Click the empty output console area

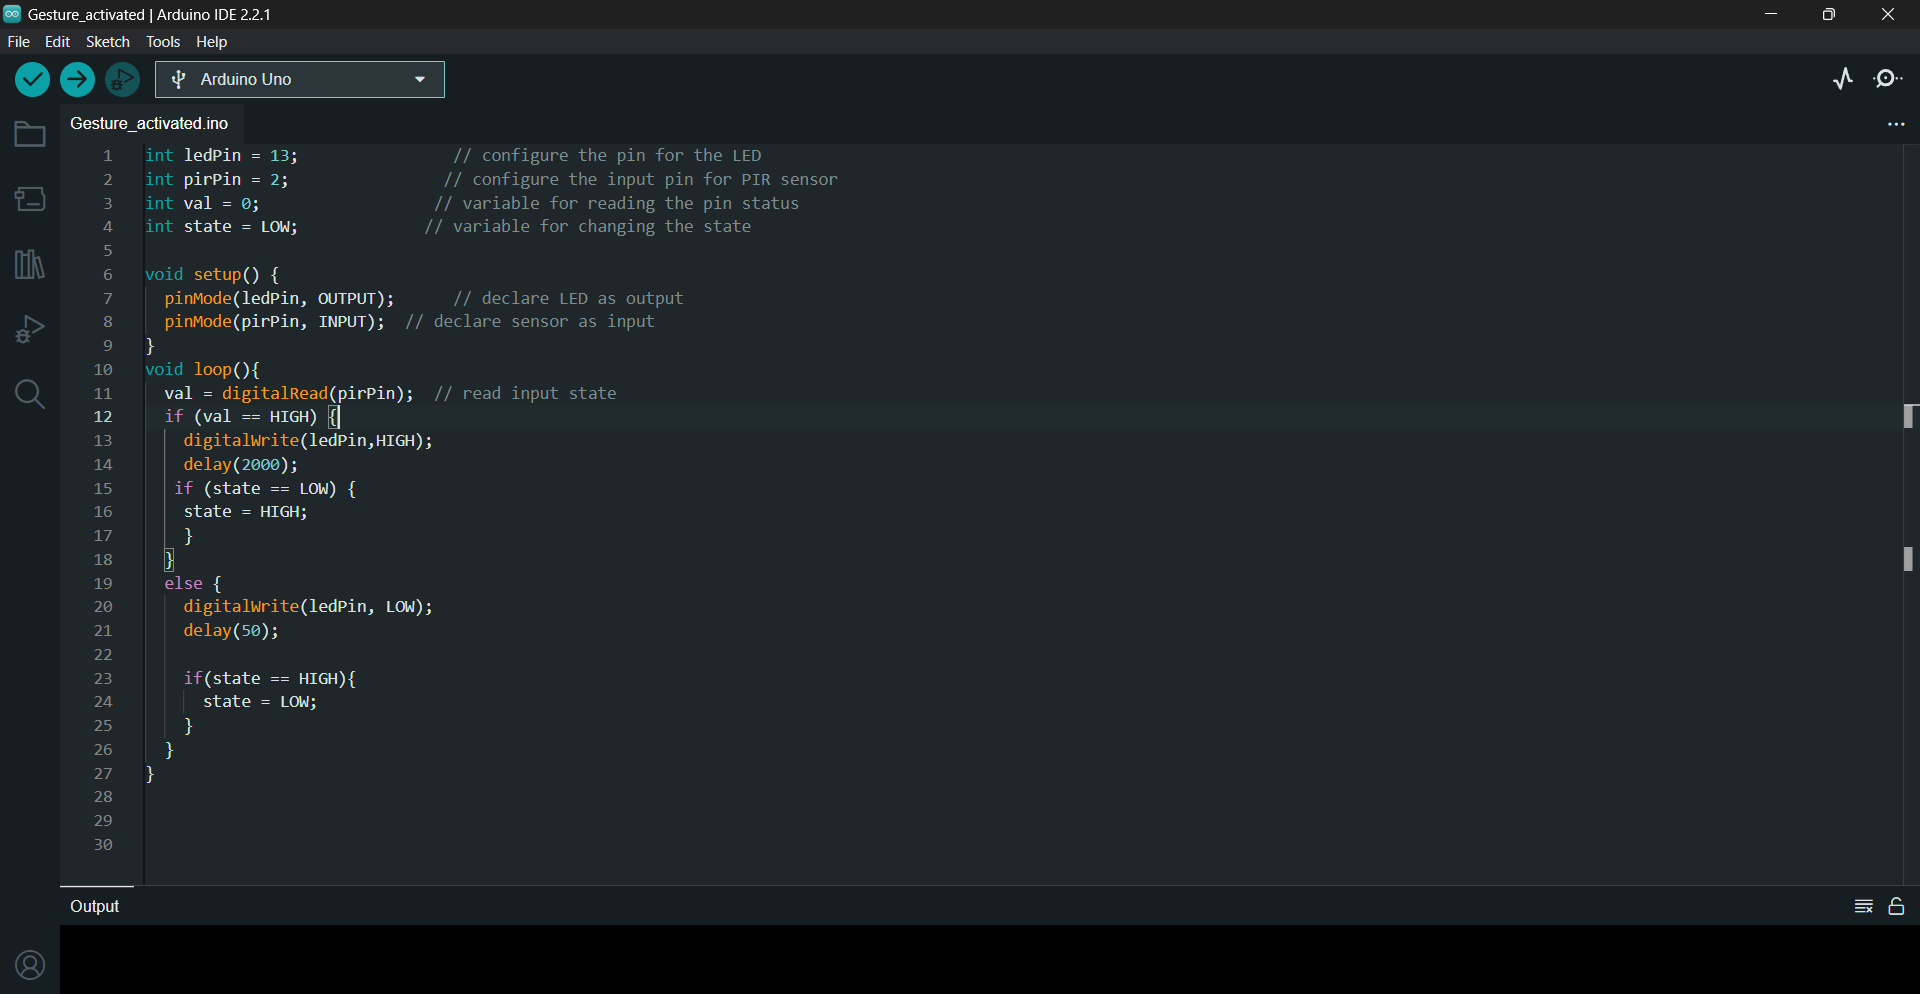990,959
